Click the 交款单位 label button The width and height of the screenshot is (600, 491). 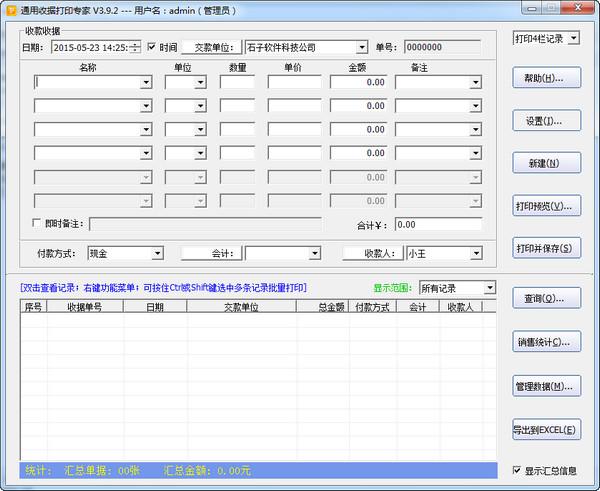click(x=211, y=47)
